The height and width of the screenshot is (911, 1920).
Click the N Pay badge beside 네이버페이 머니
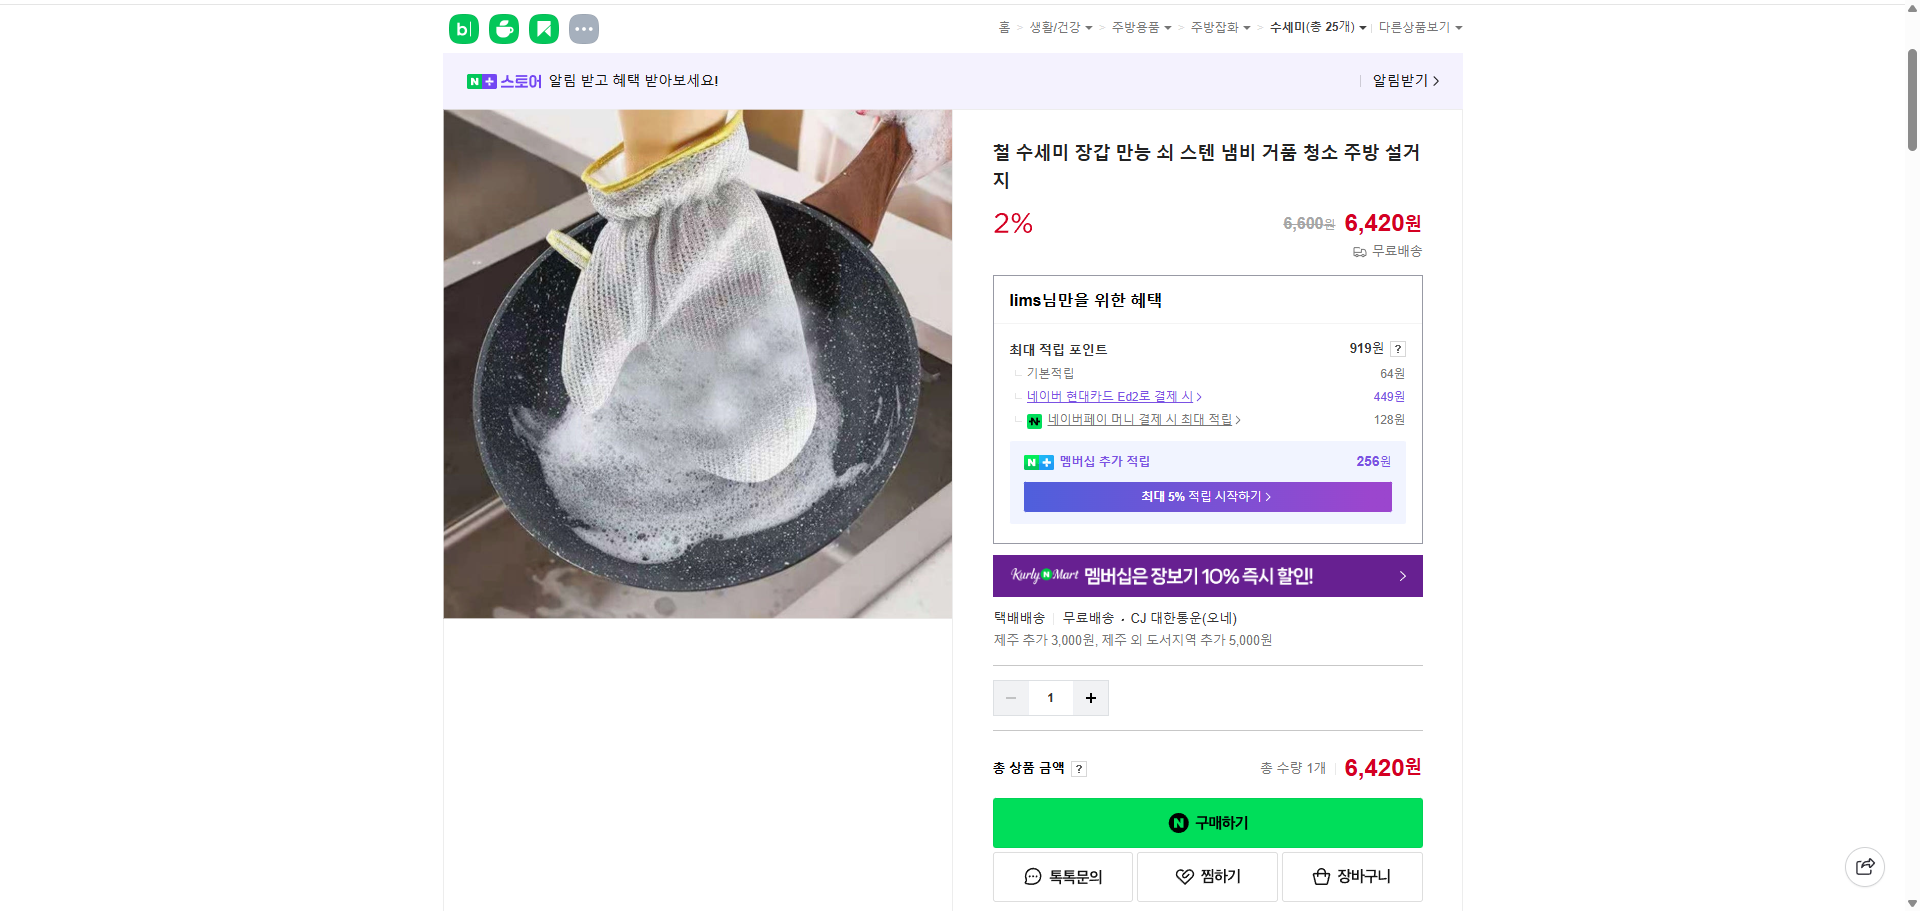point(1034,420)
